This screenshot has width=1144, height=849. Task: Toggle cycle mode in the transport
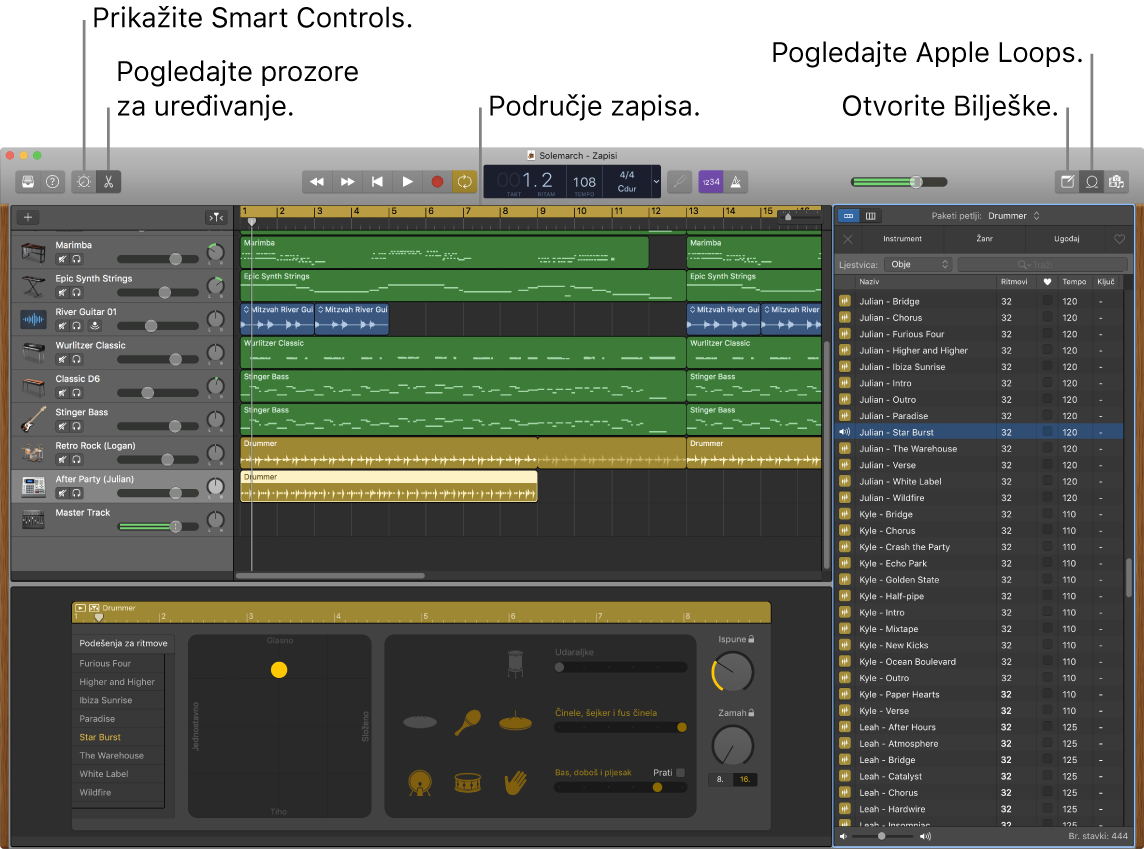coord(463,181)
